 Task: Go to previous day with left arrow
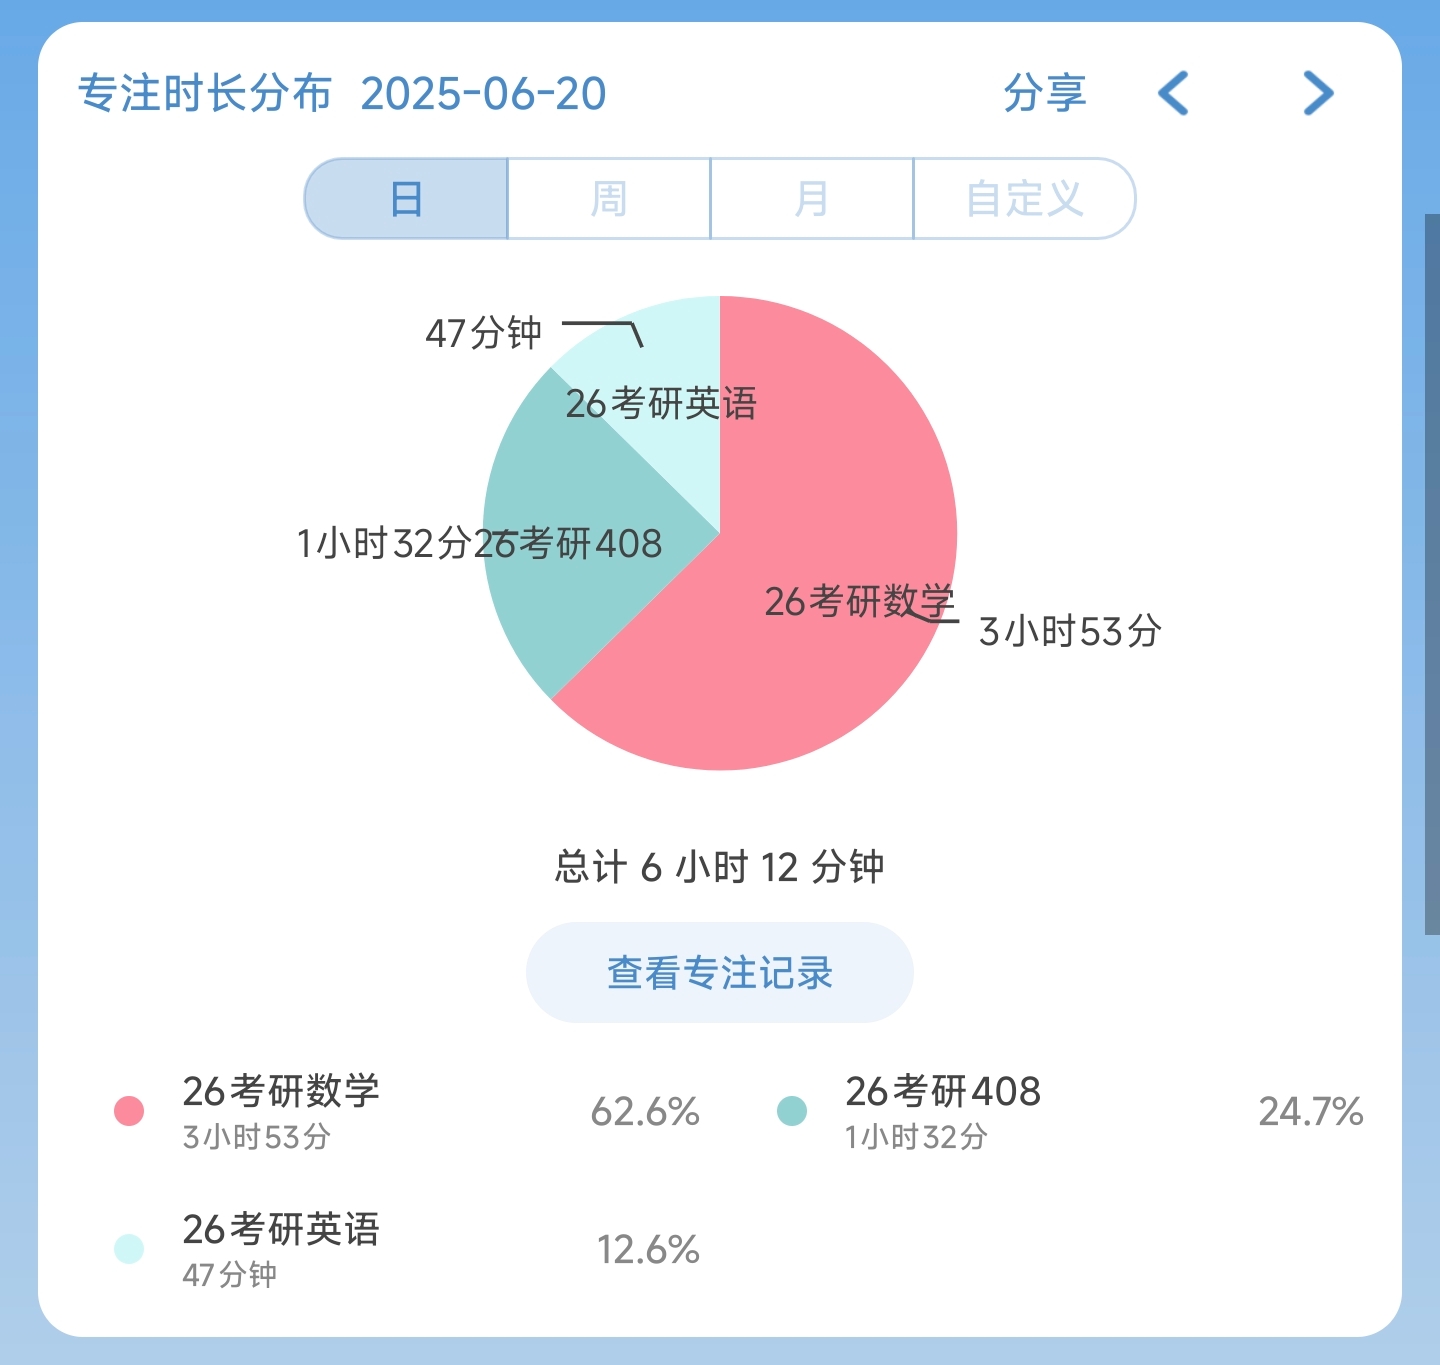tap(1174, 94)
